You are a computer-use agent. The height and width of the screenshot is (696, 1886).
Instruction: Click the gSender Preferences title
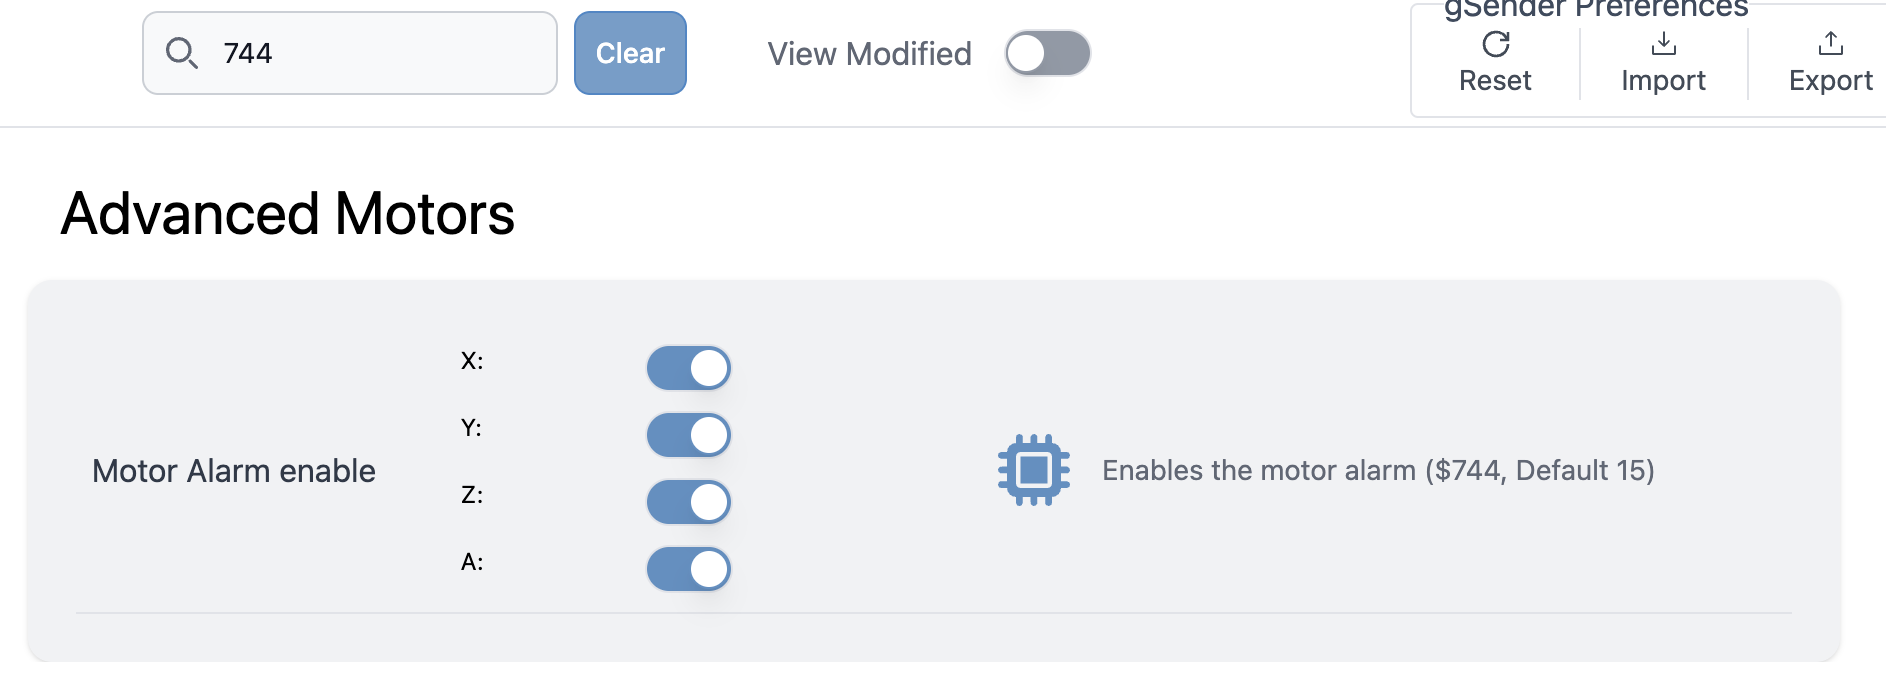1596,9
